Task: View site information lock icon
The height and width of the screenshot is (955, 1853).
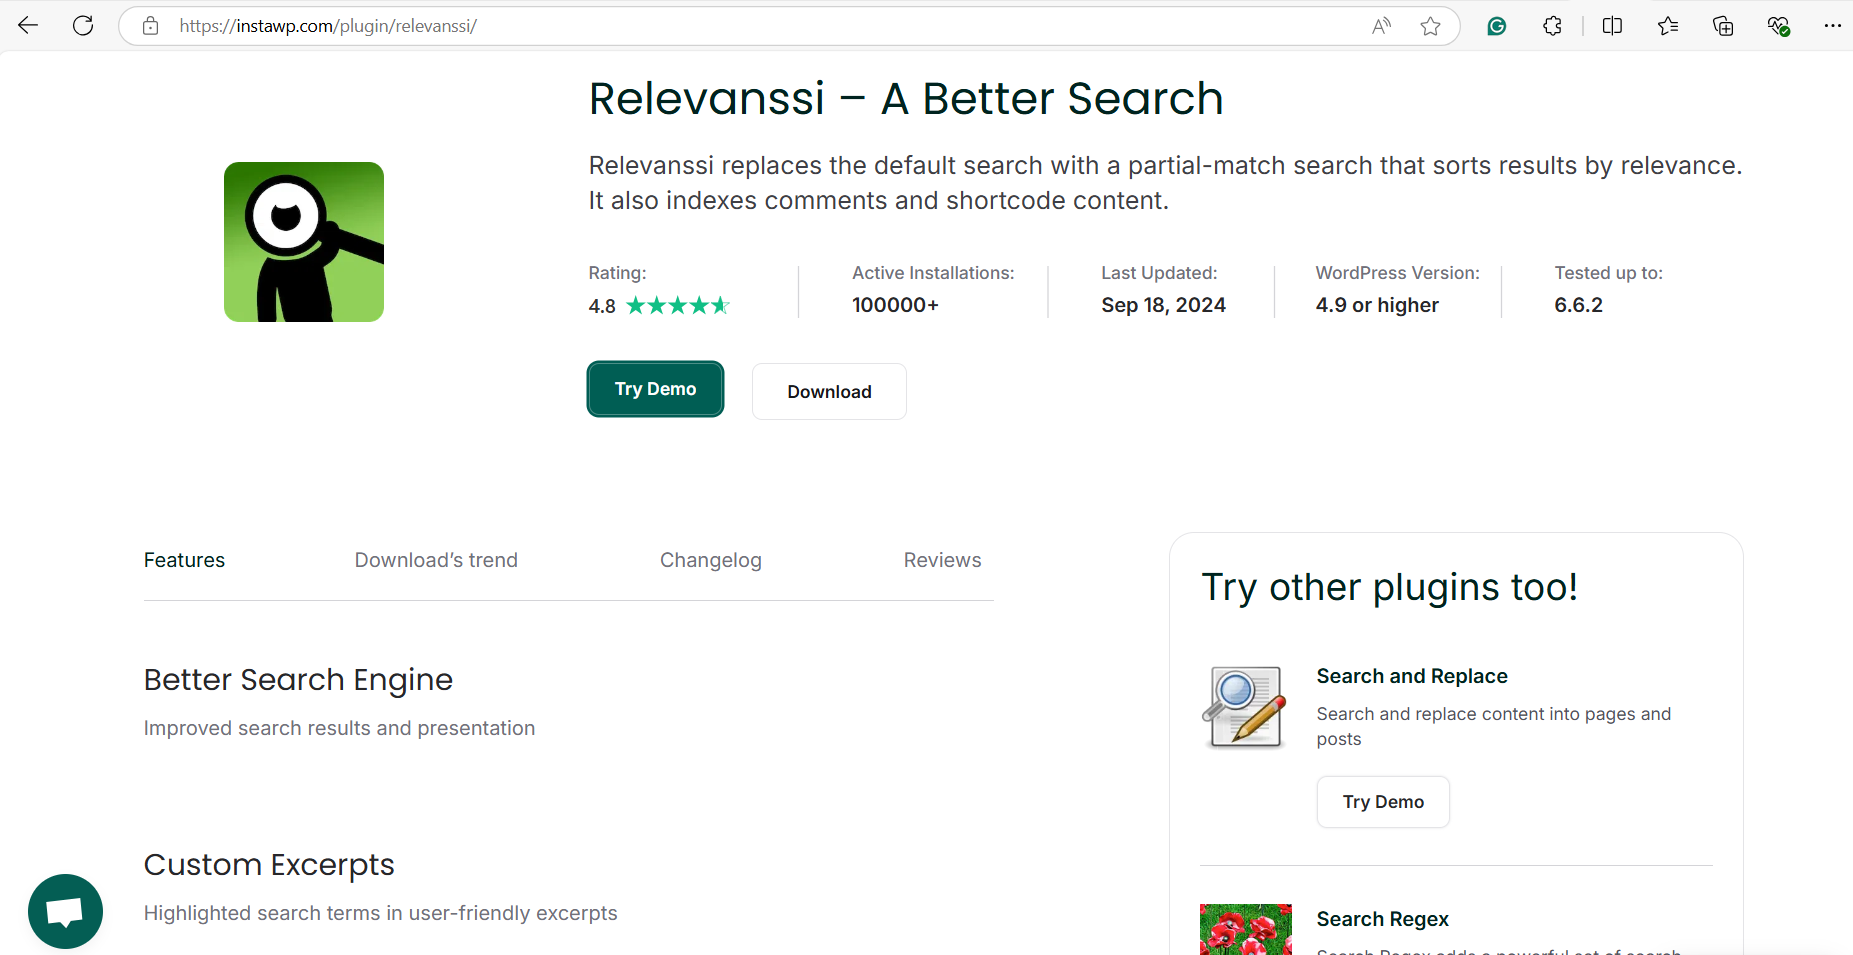Action: (x=150, y=26)
